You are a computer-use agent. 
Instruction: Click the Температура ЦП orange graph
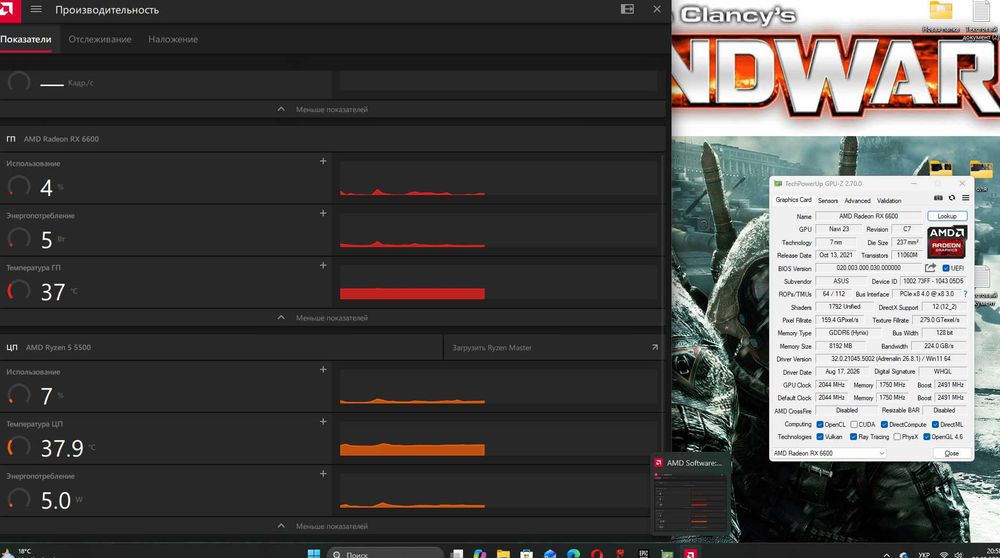[412, 449]
